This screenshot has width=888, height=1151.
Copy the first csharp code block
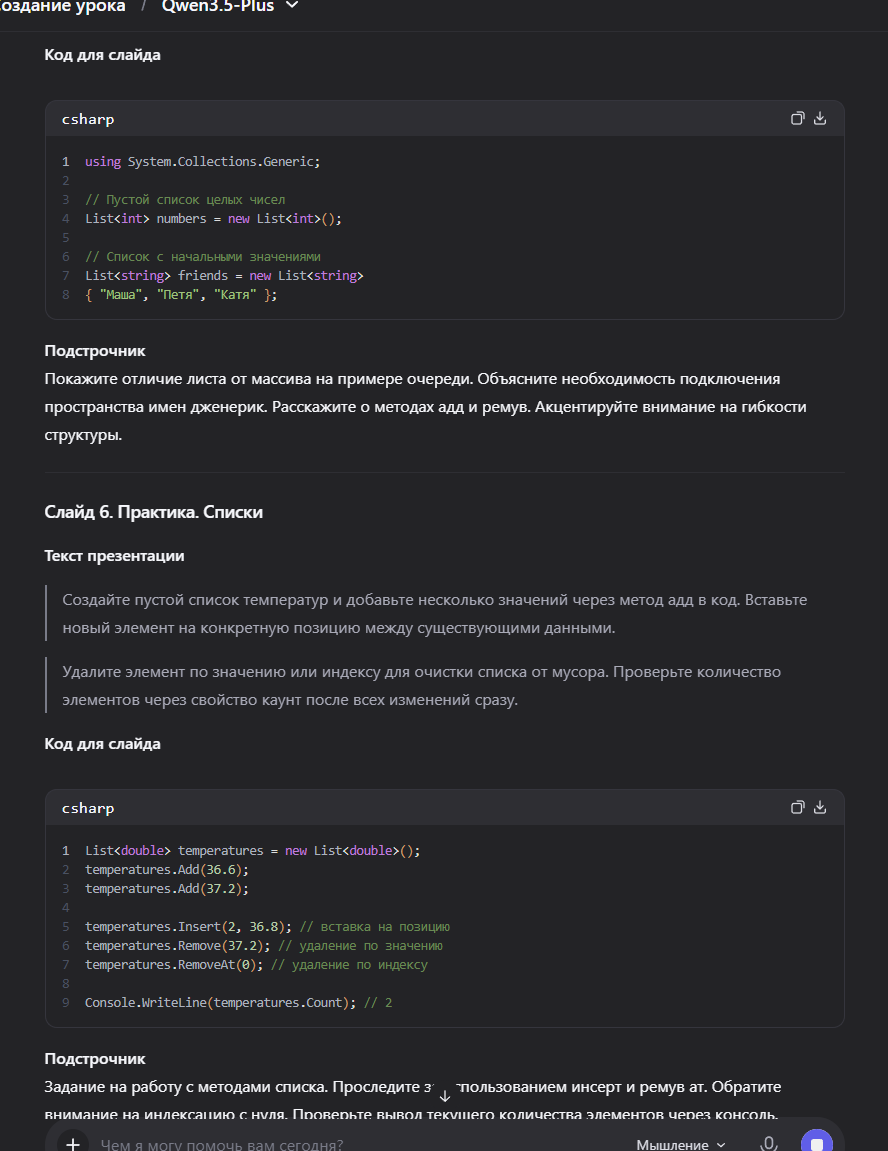coord(797,118)
